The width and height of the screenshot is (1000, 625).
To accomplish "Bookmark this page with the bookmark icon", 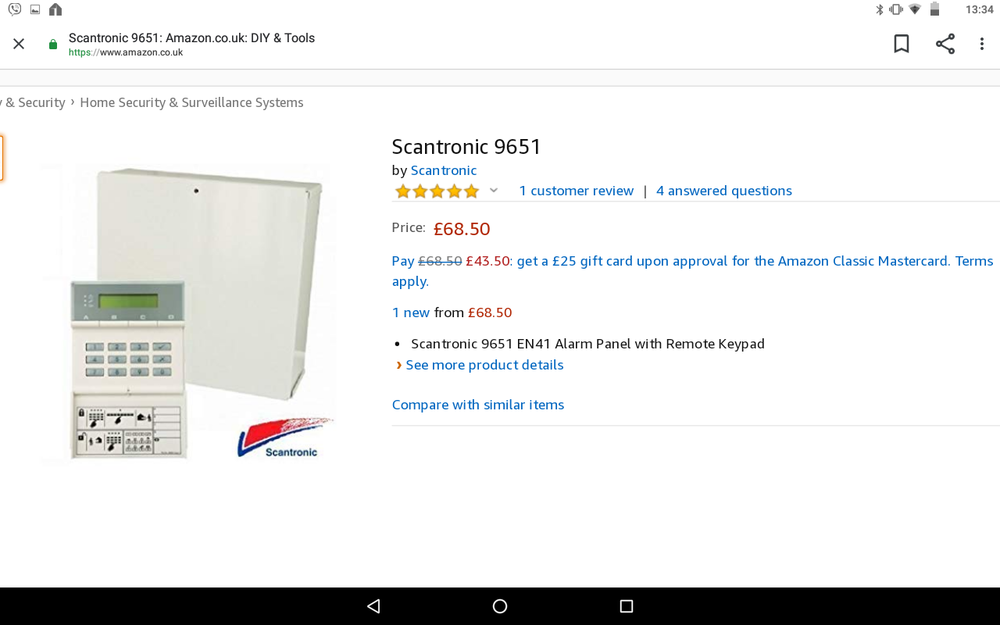I will point(901,43).
